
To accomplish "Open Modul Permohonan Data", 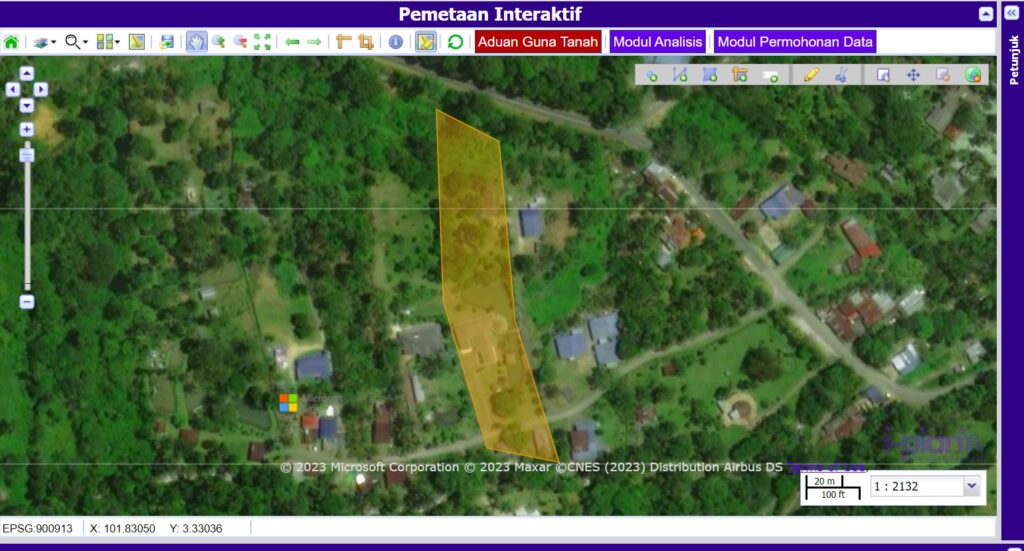I will click(x=795, y=42).
